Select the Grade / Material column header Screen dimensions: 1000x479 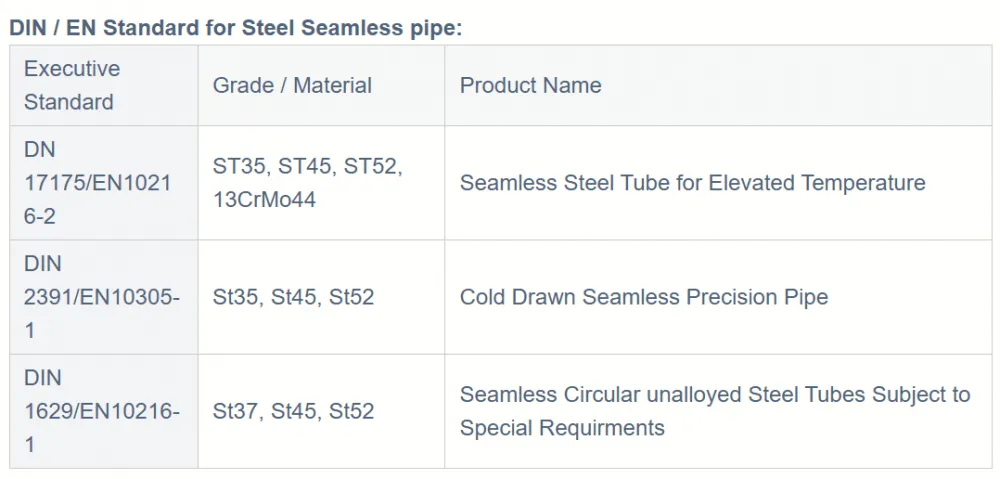click(x=321, y=85)
